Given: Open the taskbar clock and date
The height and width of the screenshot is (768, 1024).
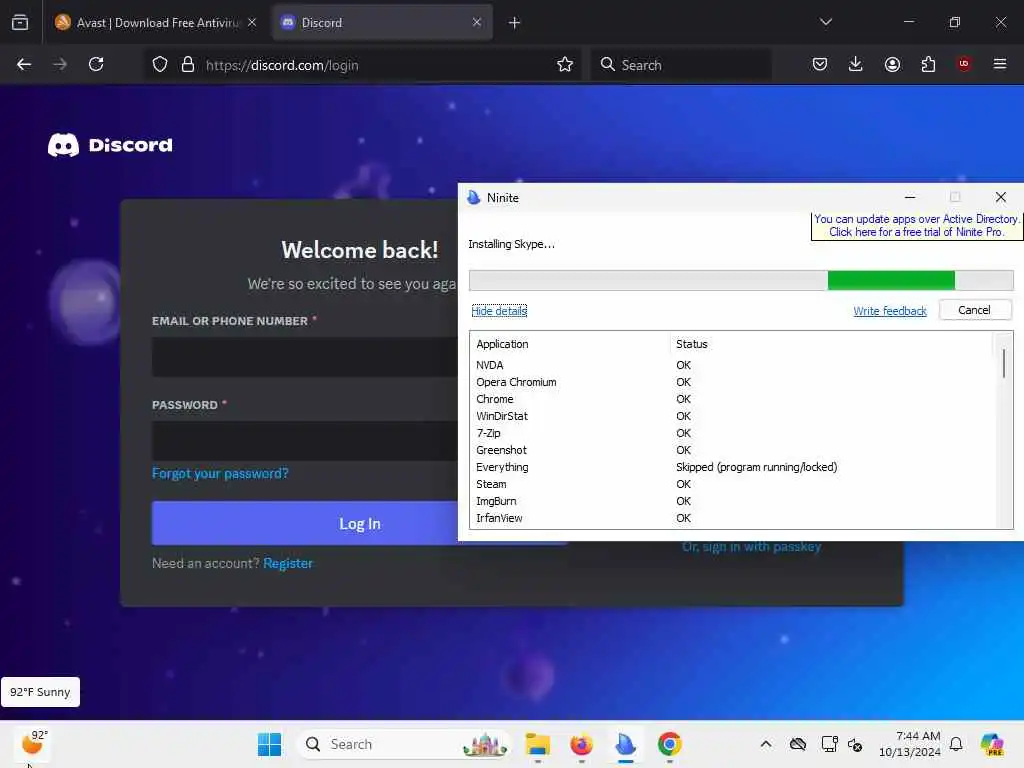Looking at the screenshot, I should click(910, 744).
